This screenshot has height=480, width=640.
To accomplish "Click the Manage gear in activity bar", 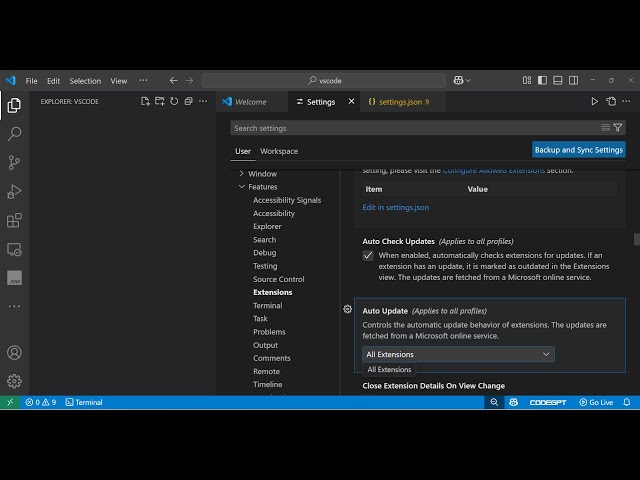I will click(x=14, y=381).
